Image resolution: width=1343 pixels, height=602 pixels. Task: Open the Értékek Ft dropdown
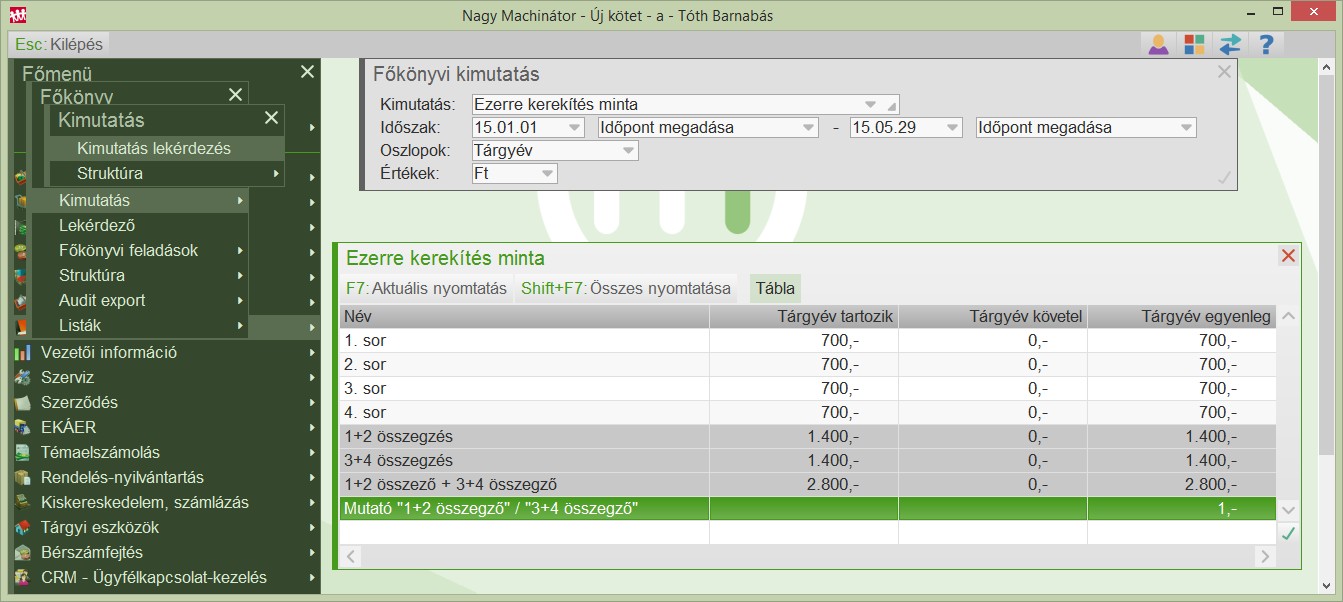(547, 174)
